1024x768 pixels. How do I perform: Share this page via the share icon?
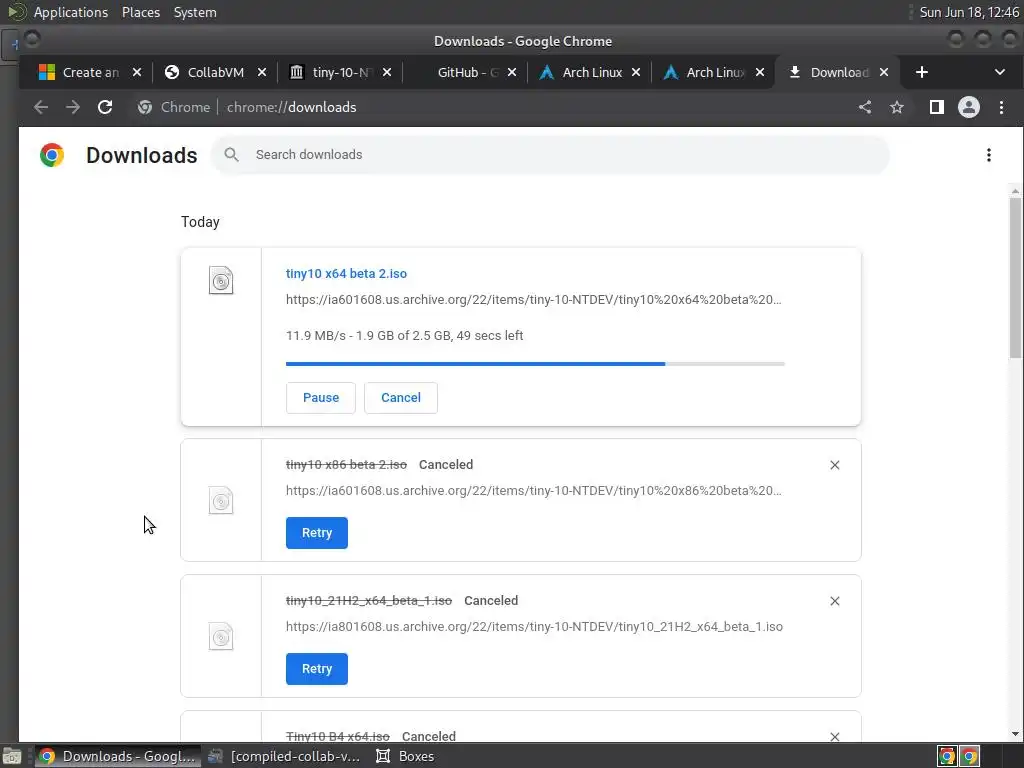click(865, 107)
